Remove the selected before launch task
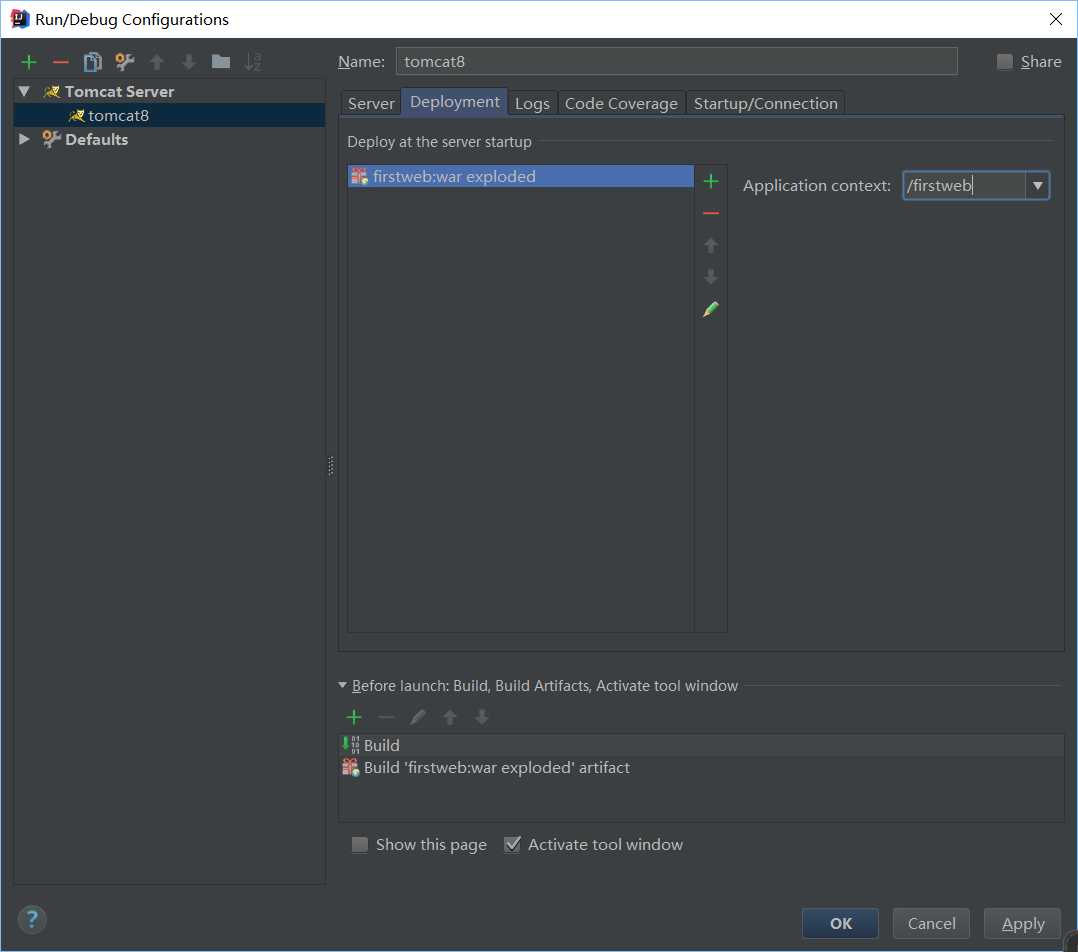Viewport: 1078px width, 952px height. click(x=386, y=718)
